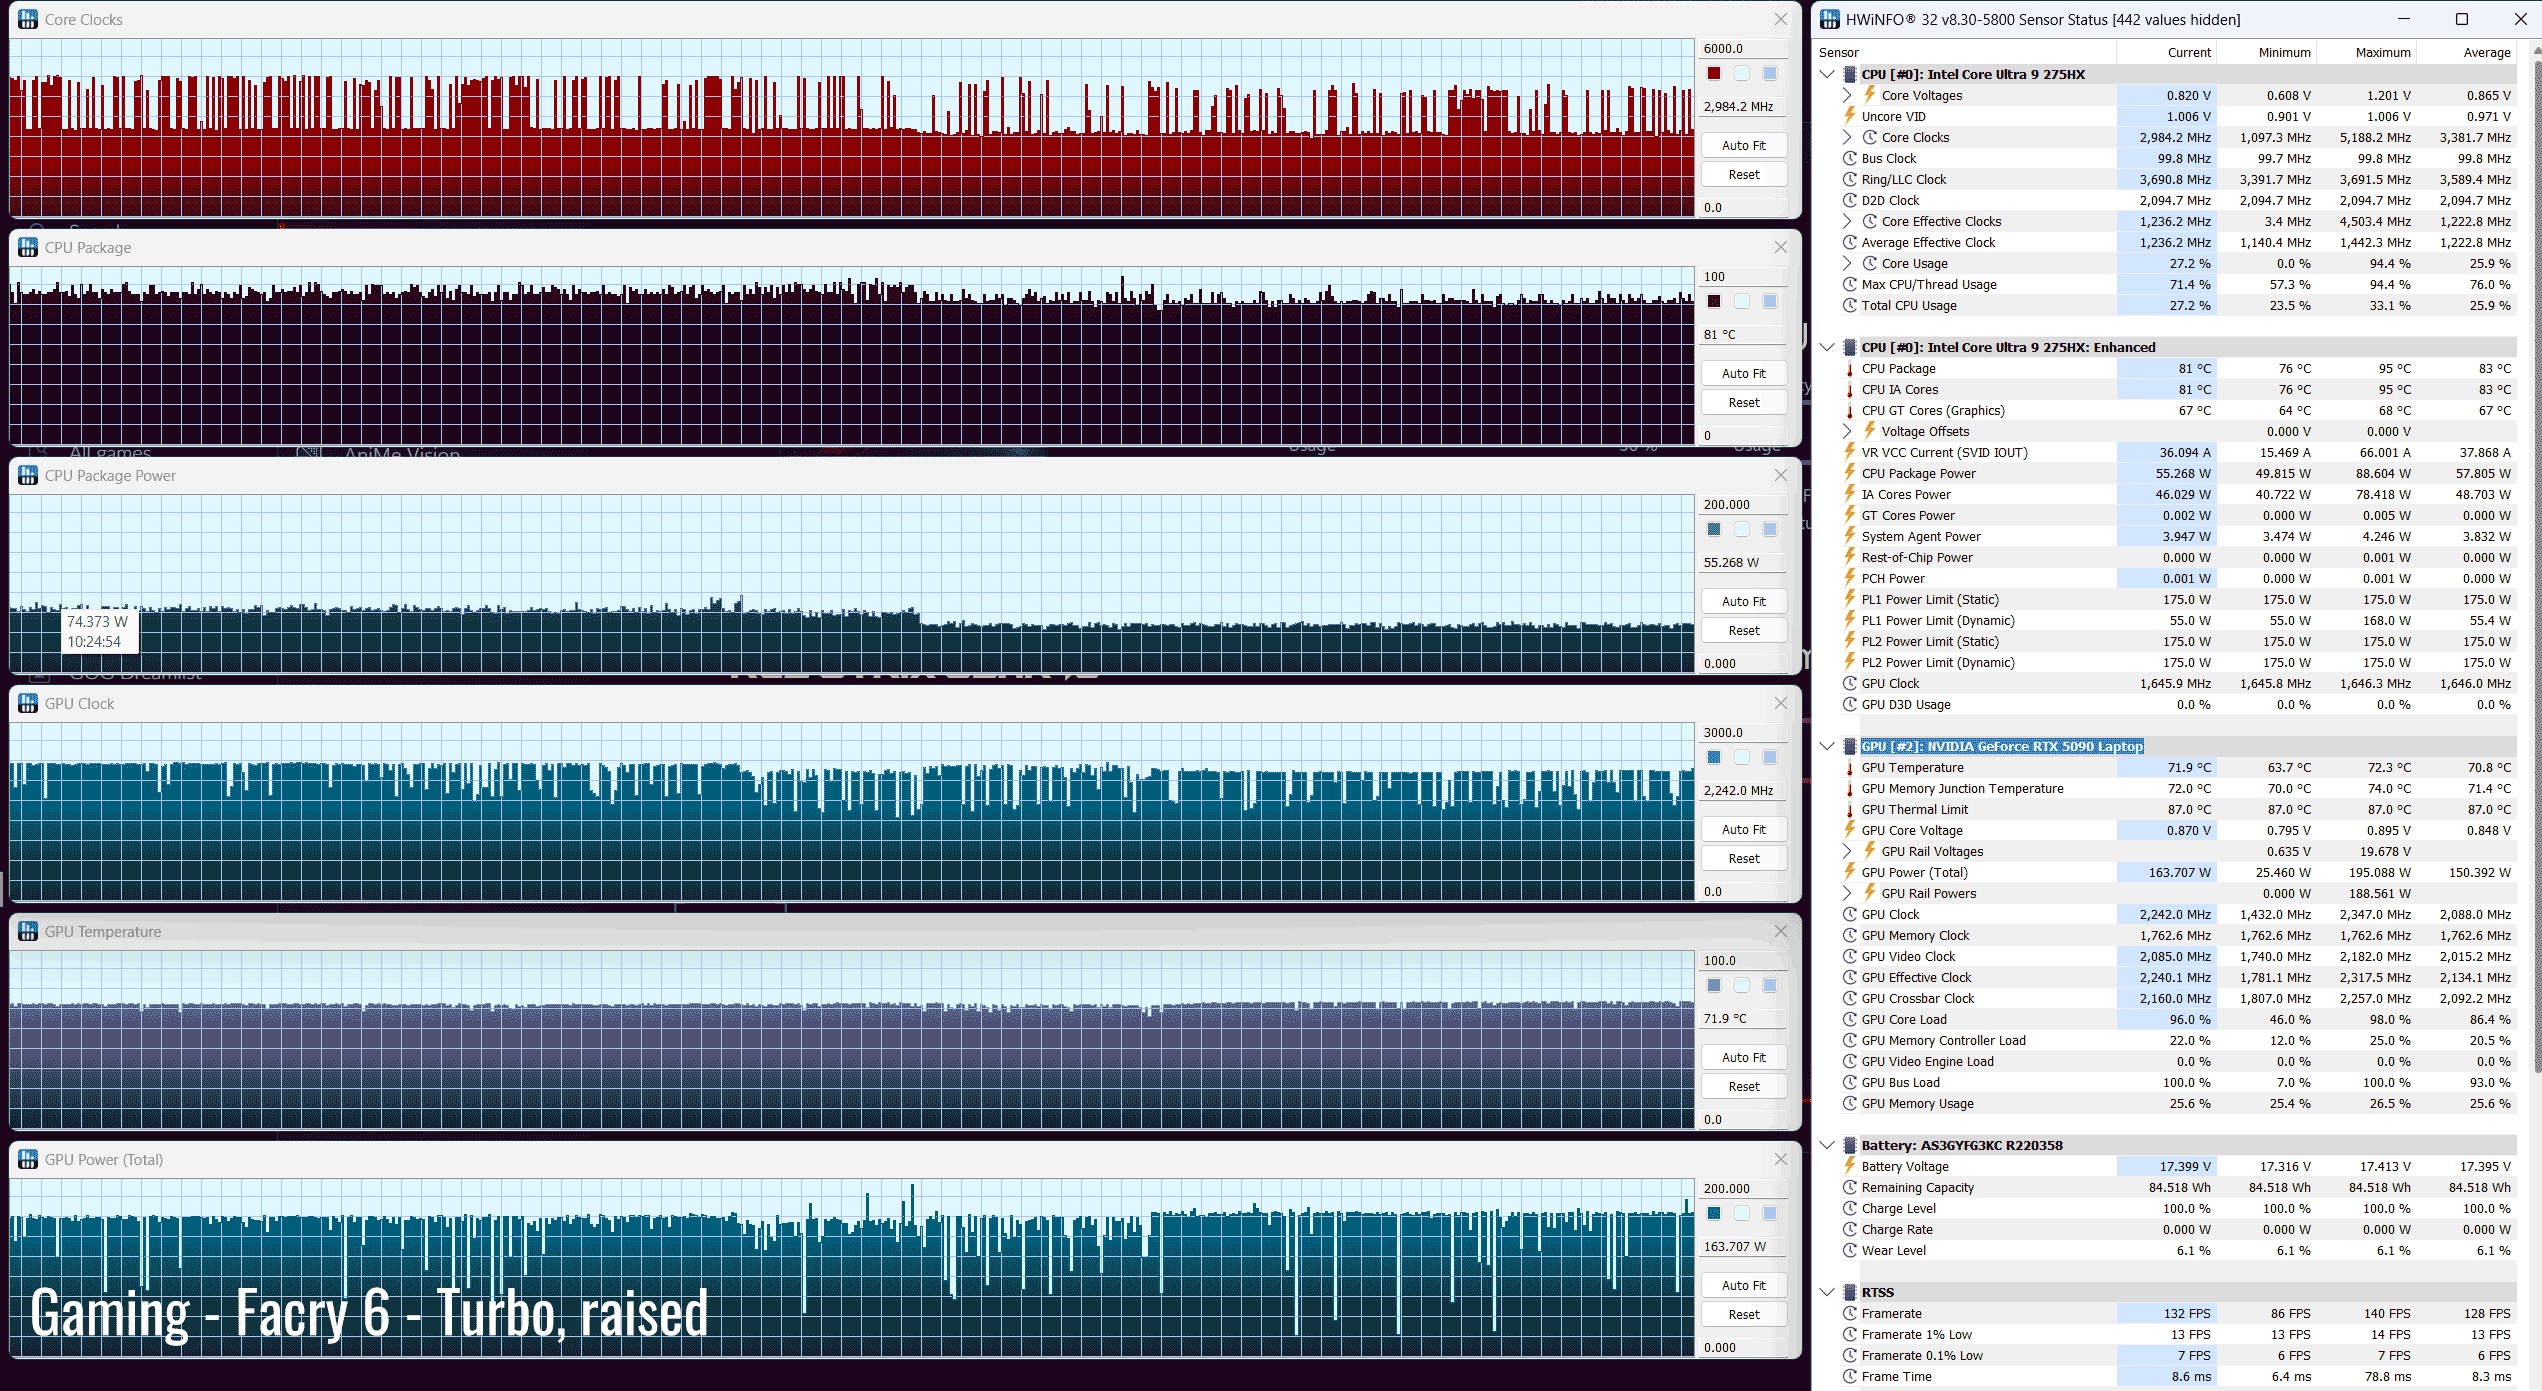Close the GPU Clock graph window
This screenshot has height=1391, width=2542.
point(1780,703)
